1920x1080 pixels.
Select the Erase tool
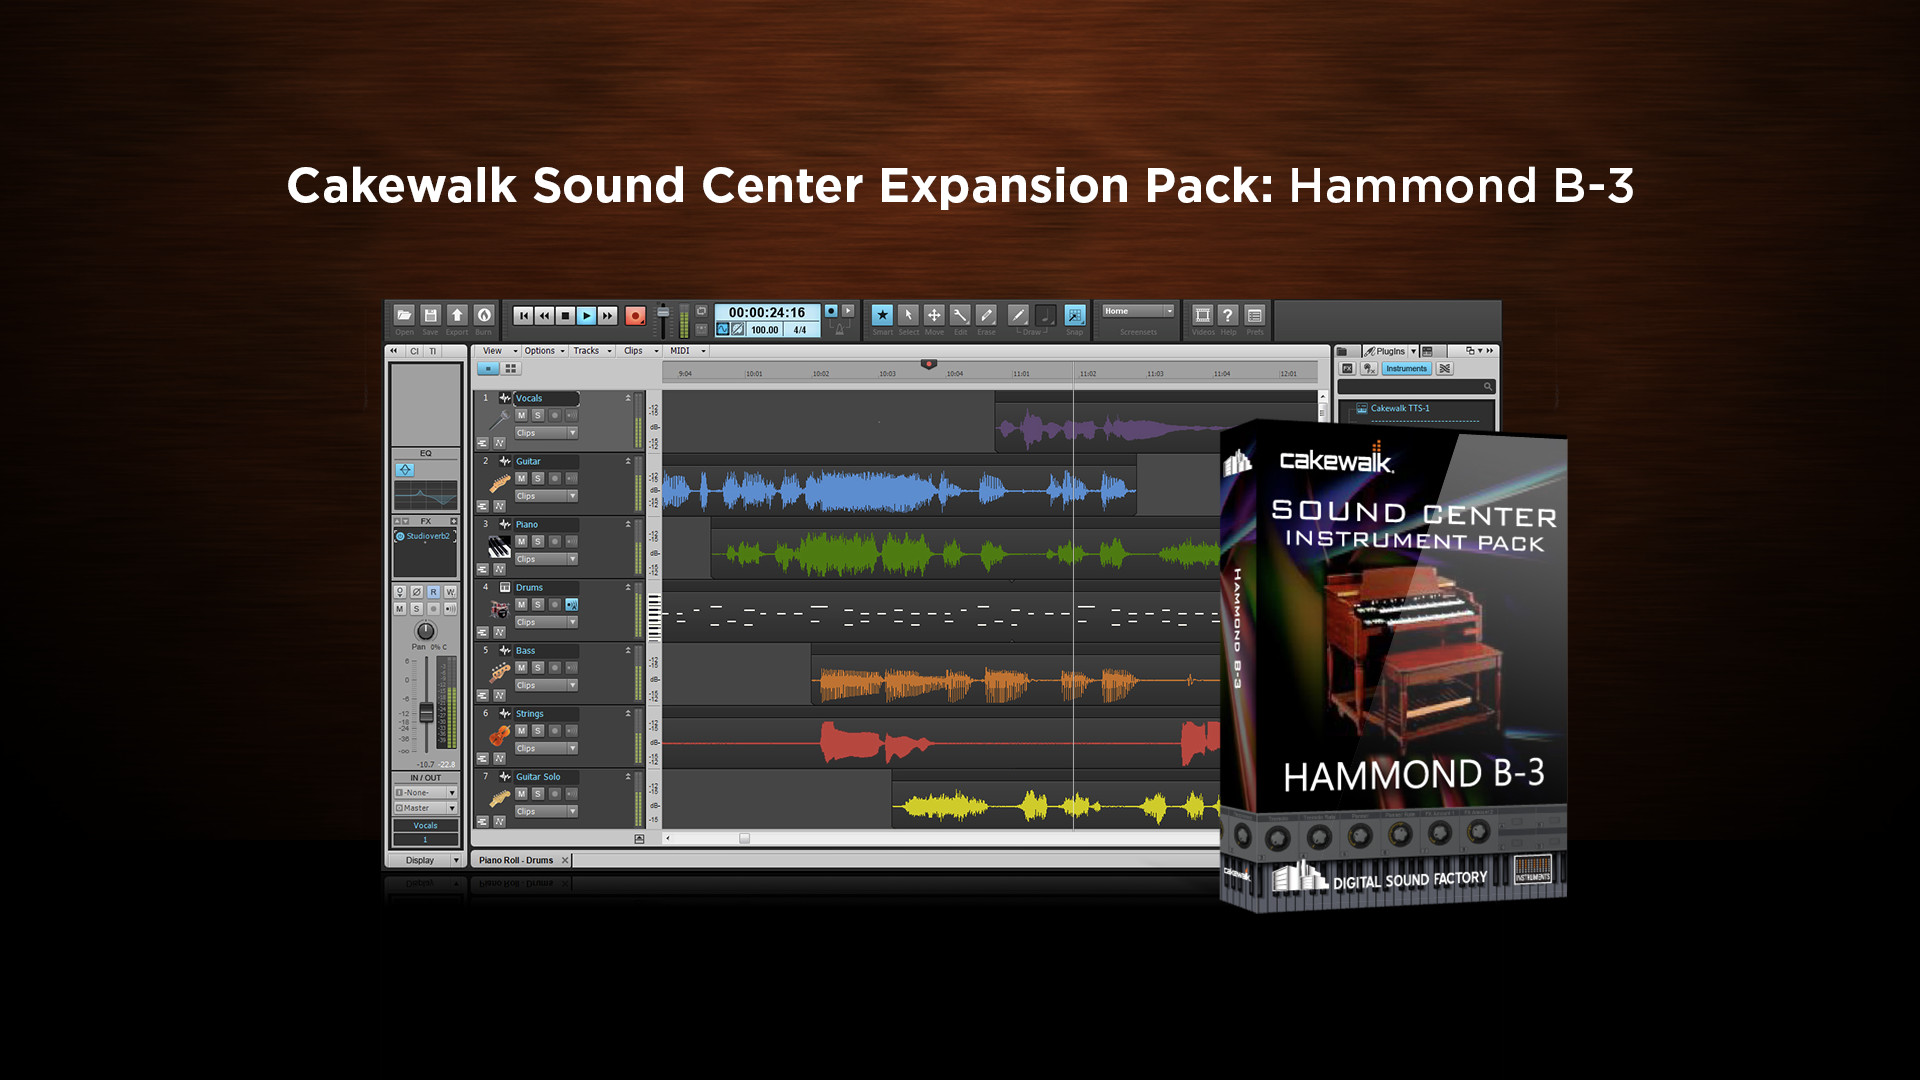986,315
